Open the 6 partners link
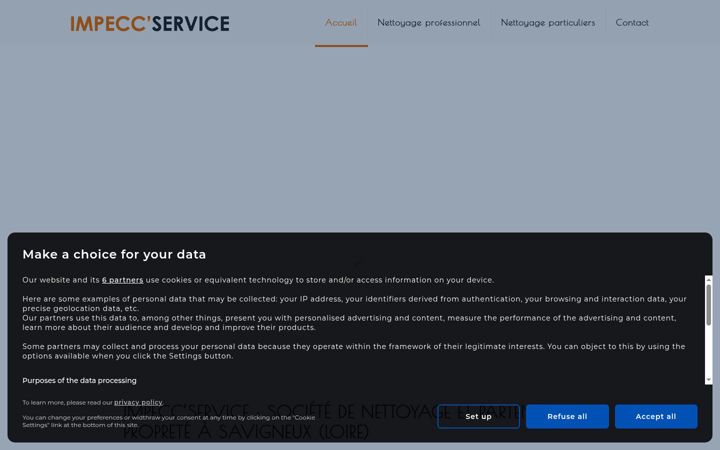The height and width of the screenshot is (450, 720). pyautogui.click(x=123, y=280)
